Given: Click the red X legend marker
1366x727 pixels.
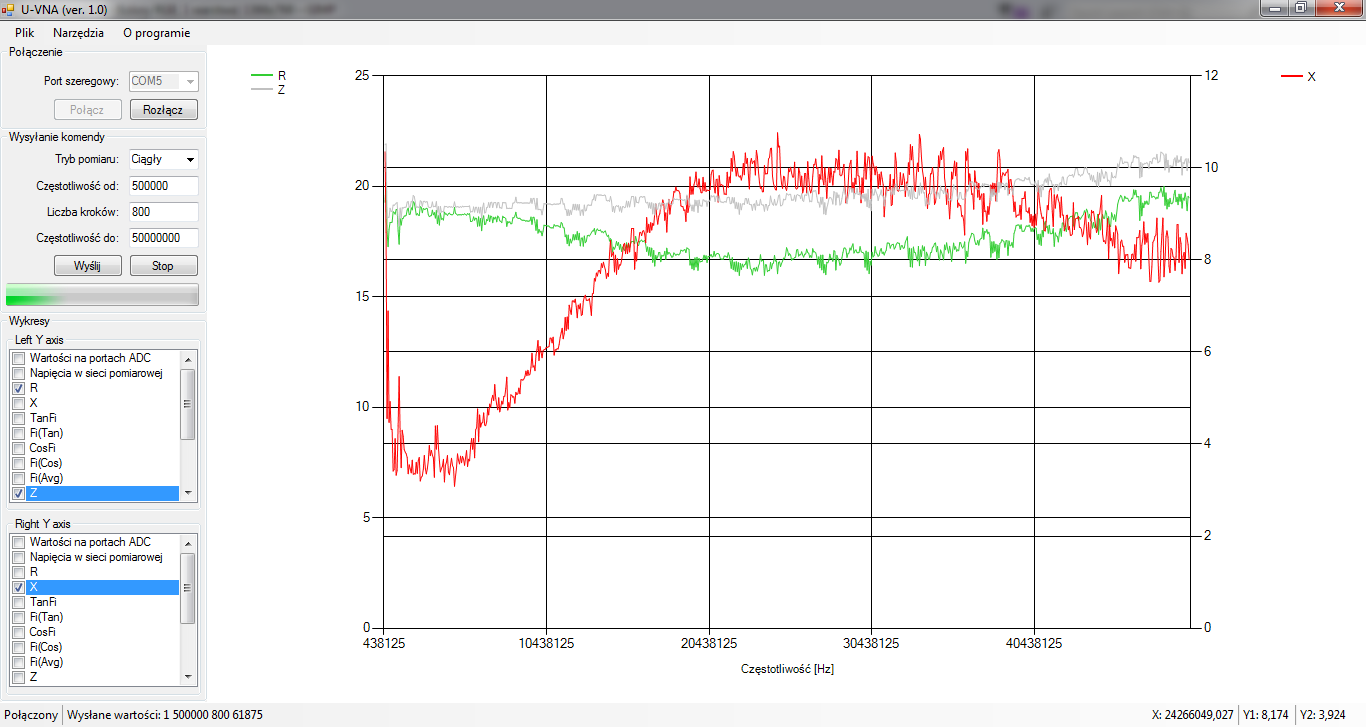Looking at the screenshot, I should pyautogui.click(x=1292, y=76).
